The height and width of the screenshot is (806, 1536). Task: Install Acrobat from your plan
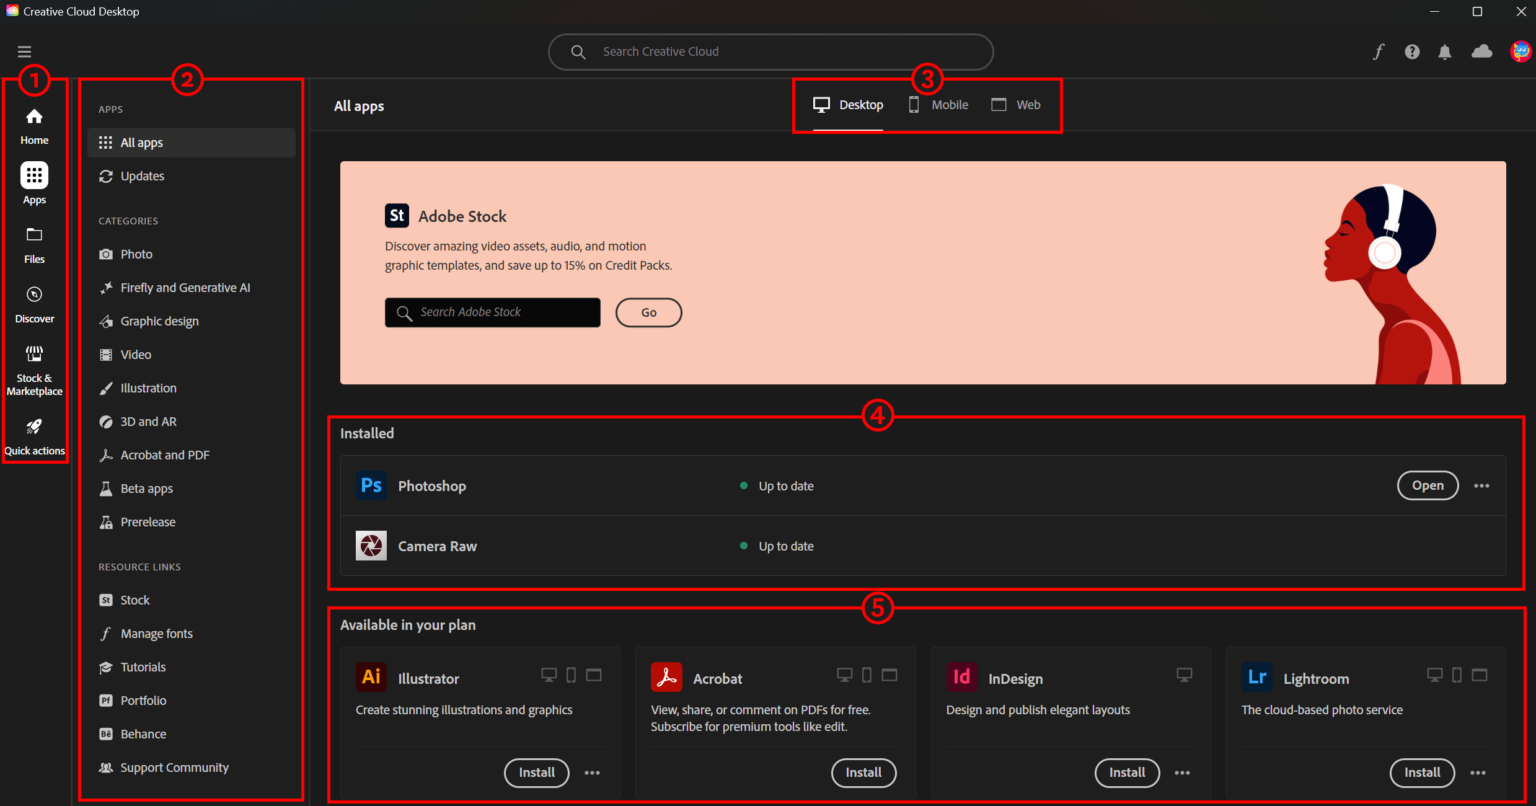coord(863,773)
